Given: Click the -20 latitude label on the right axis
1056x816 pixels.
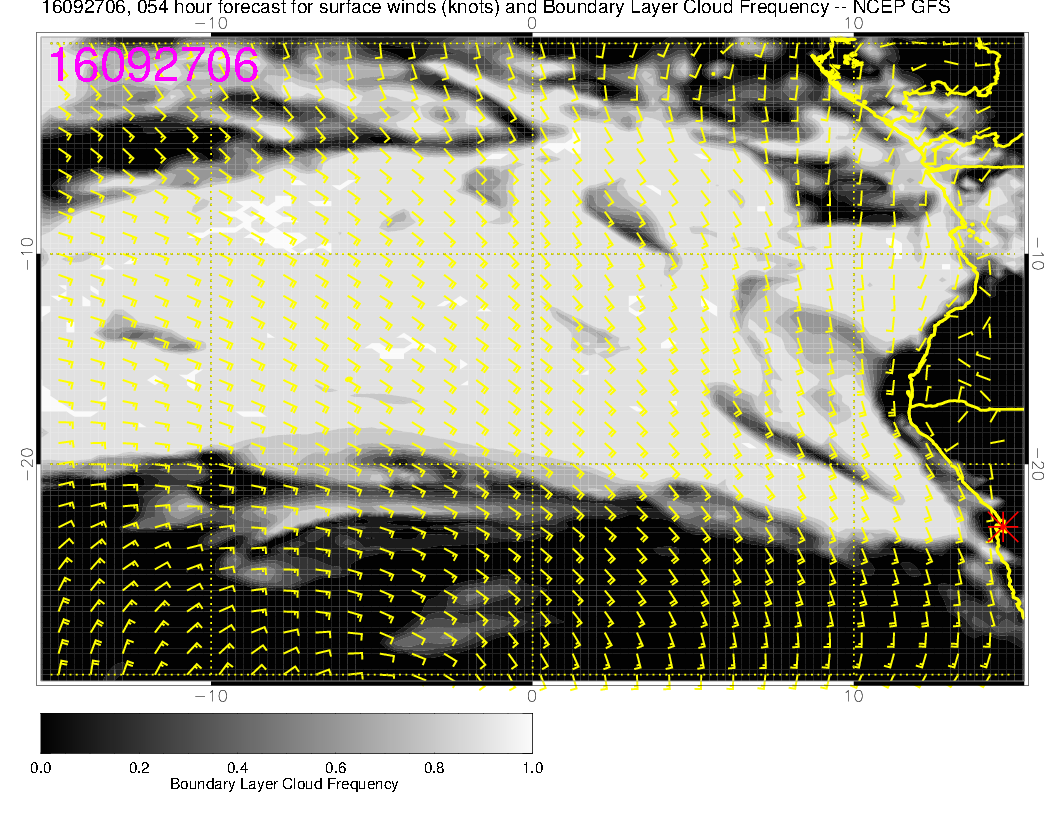Looking at the screenshot, I should coord(1037,464).
